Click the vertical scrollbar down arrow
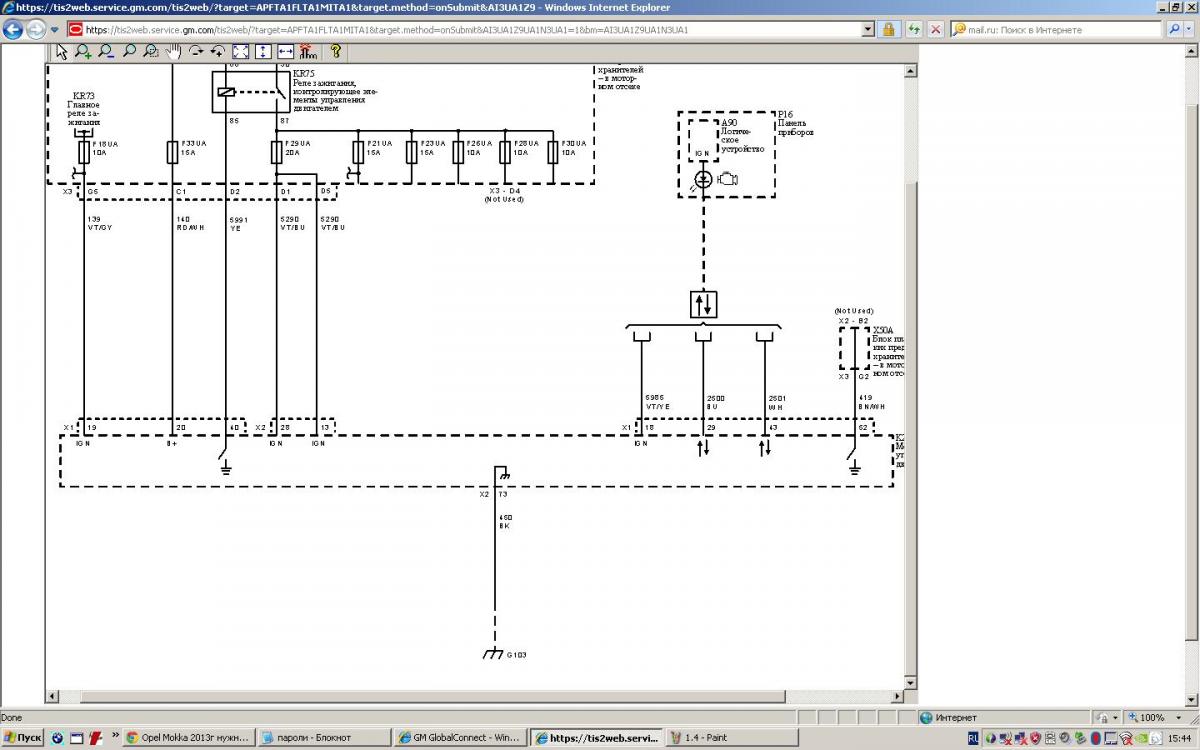The width and height of the screenshot is (1200, 750). coord(1191,701)
